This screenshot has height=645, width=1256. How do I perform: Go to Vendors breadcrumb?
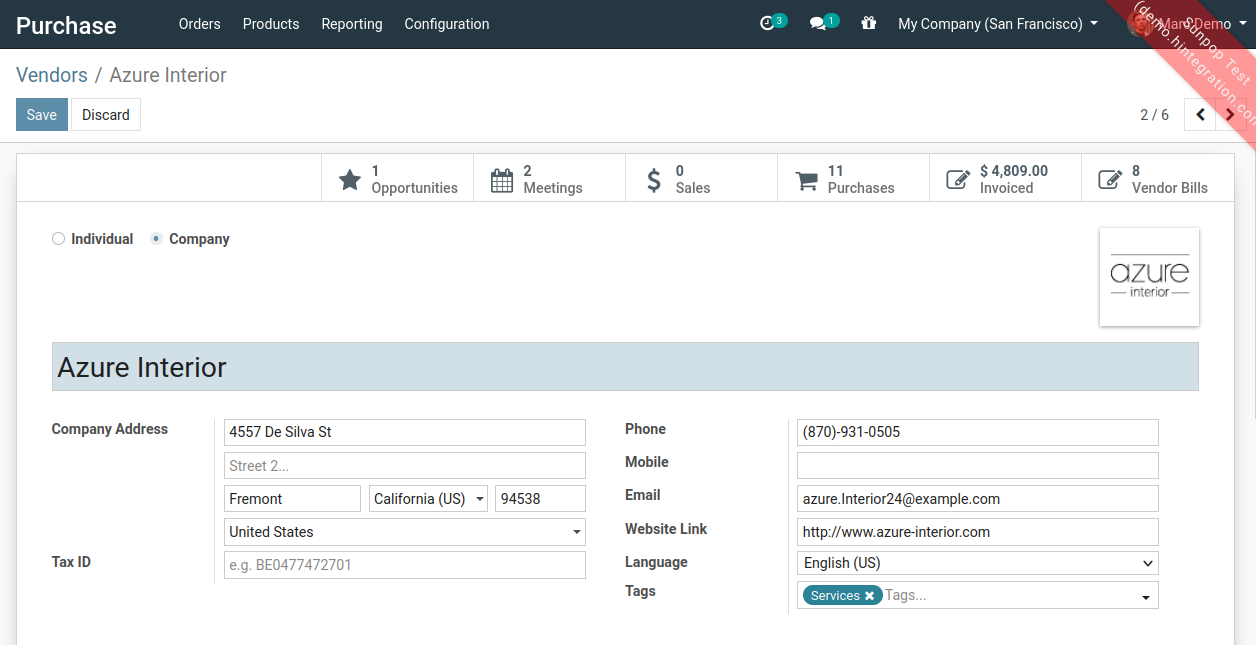click(52, 75)
